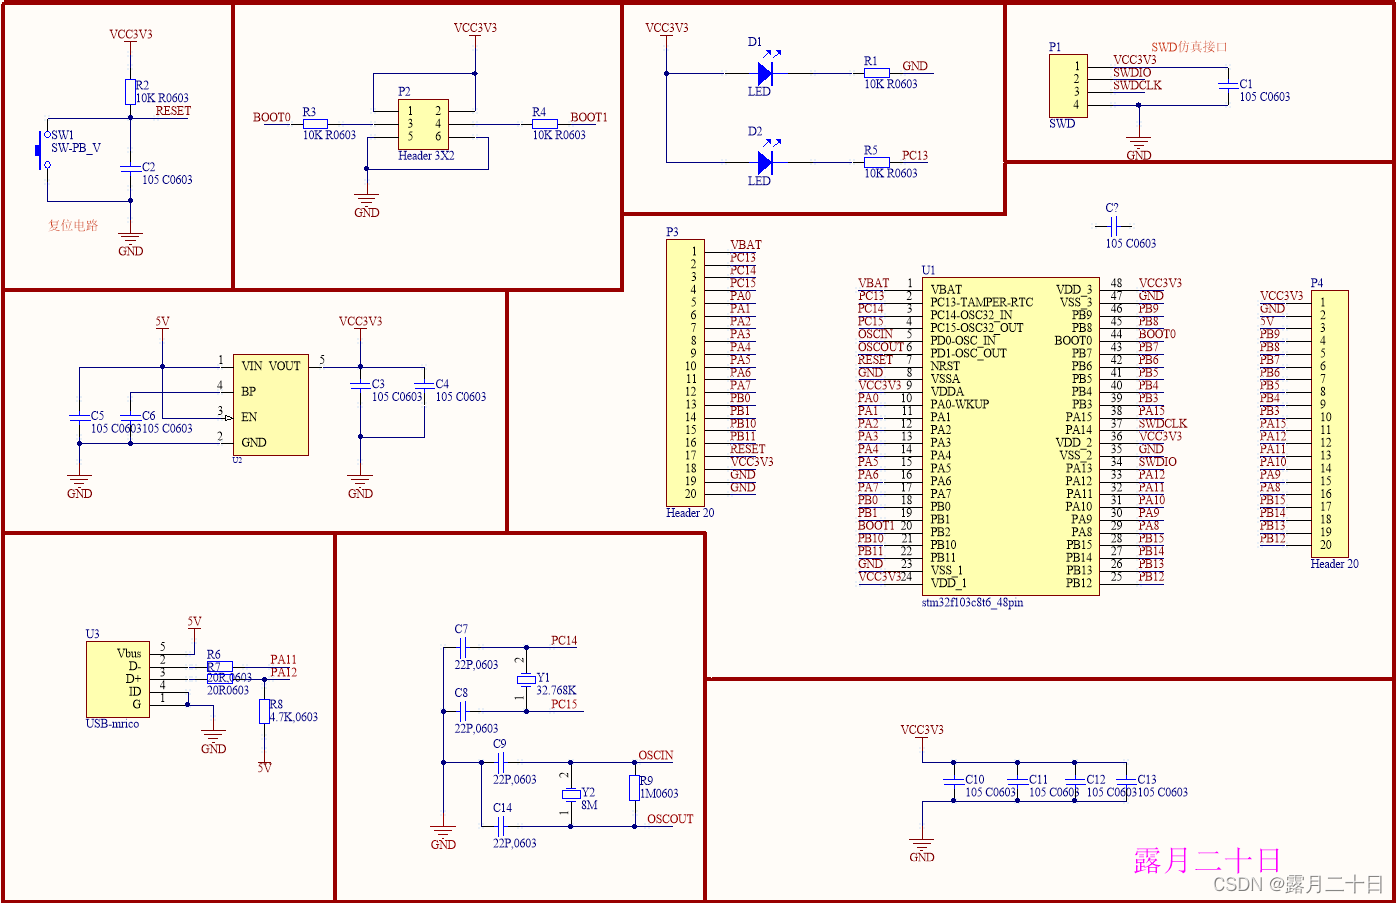Select the P2 Header 3X2 component
This screenshot has height=903, width=1397.
(424, 125)
